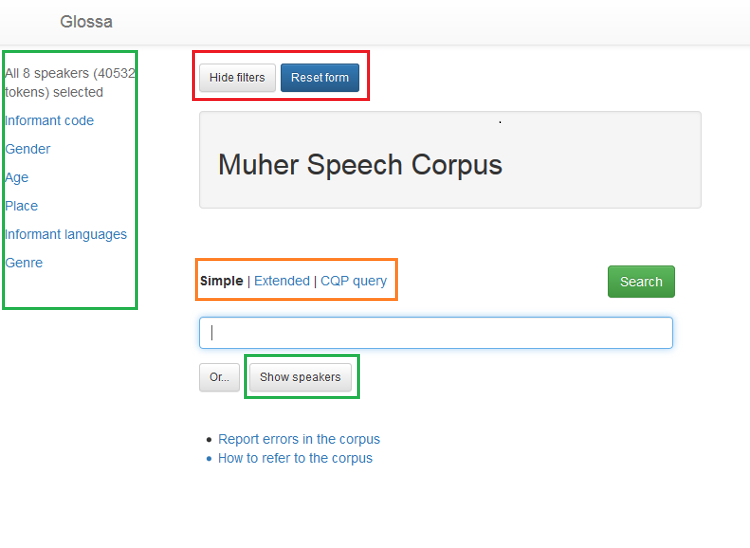Open the Informant languages filter
This screenshot has height=548, width=750.
pos(66,235)
